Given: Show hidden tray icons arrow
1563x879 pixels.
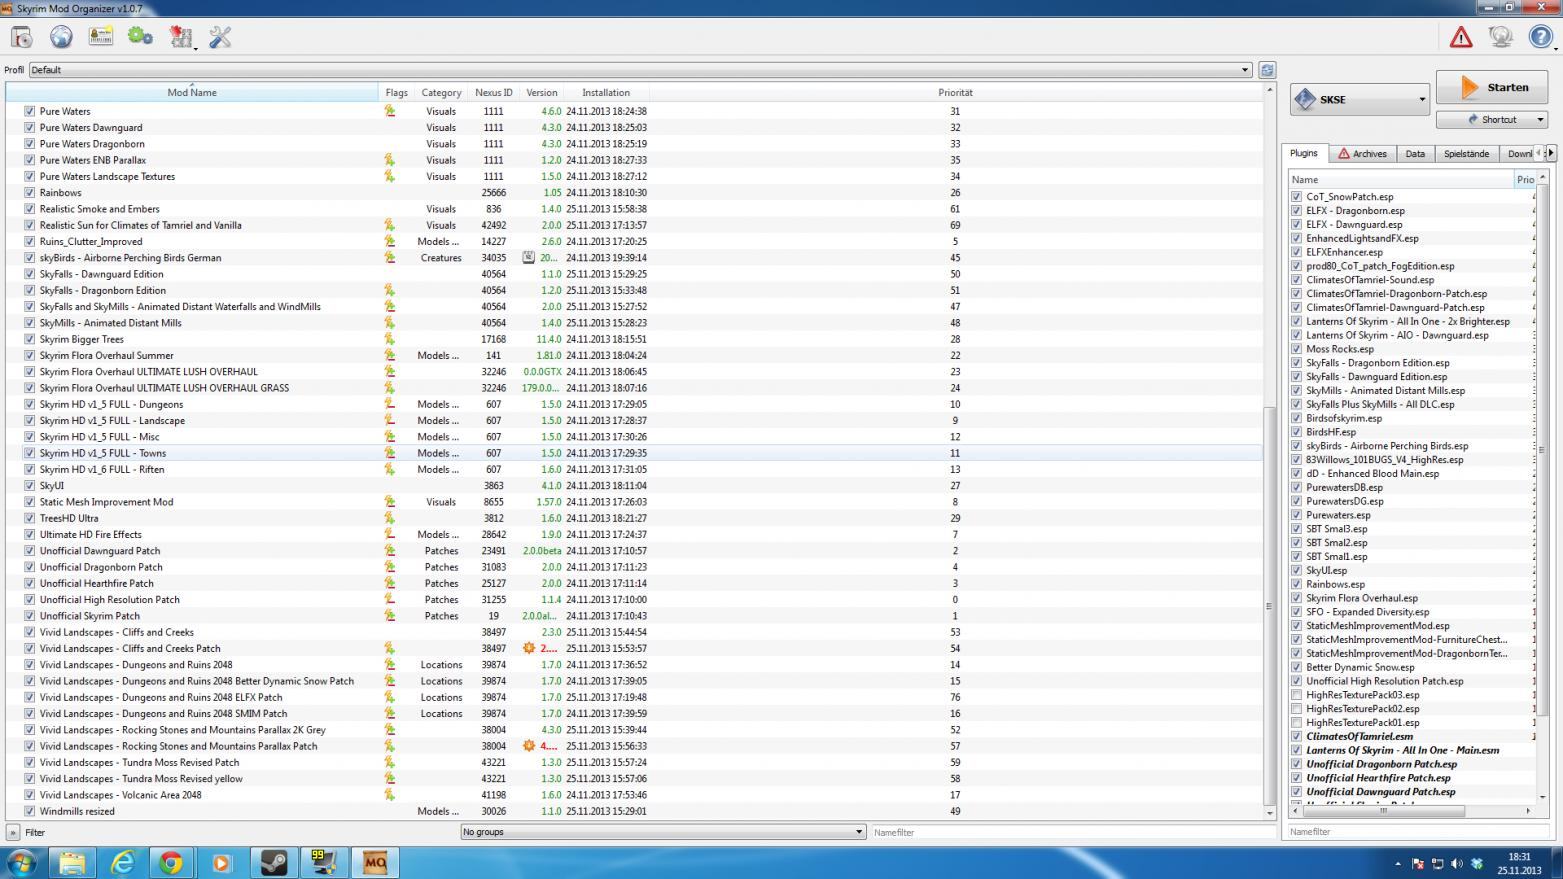Looking at the screenshot, I should pyautogui.click(x=1398, y=863).
